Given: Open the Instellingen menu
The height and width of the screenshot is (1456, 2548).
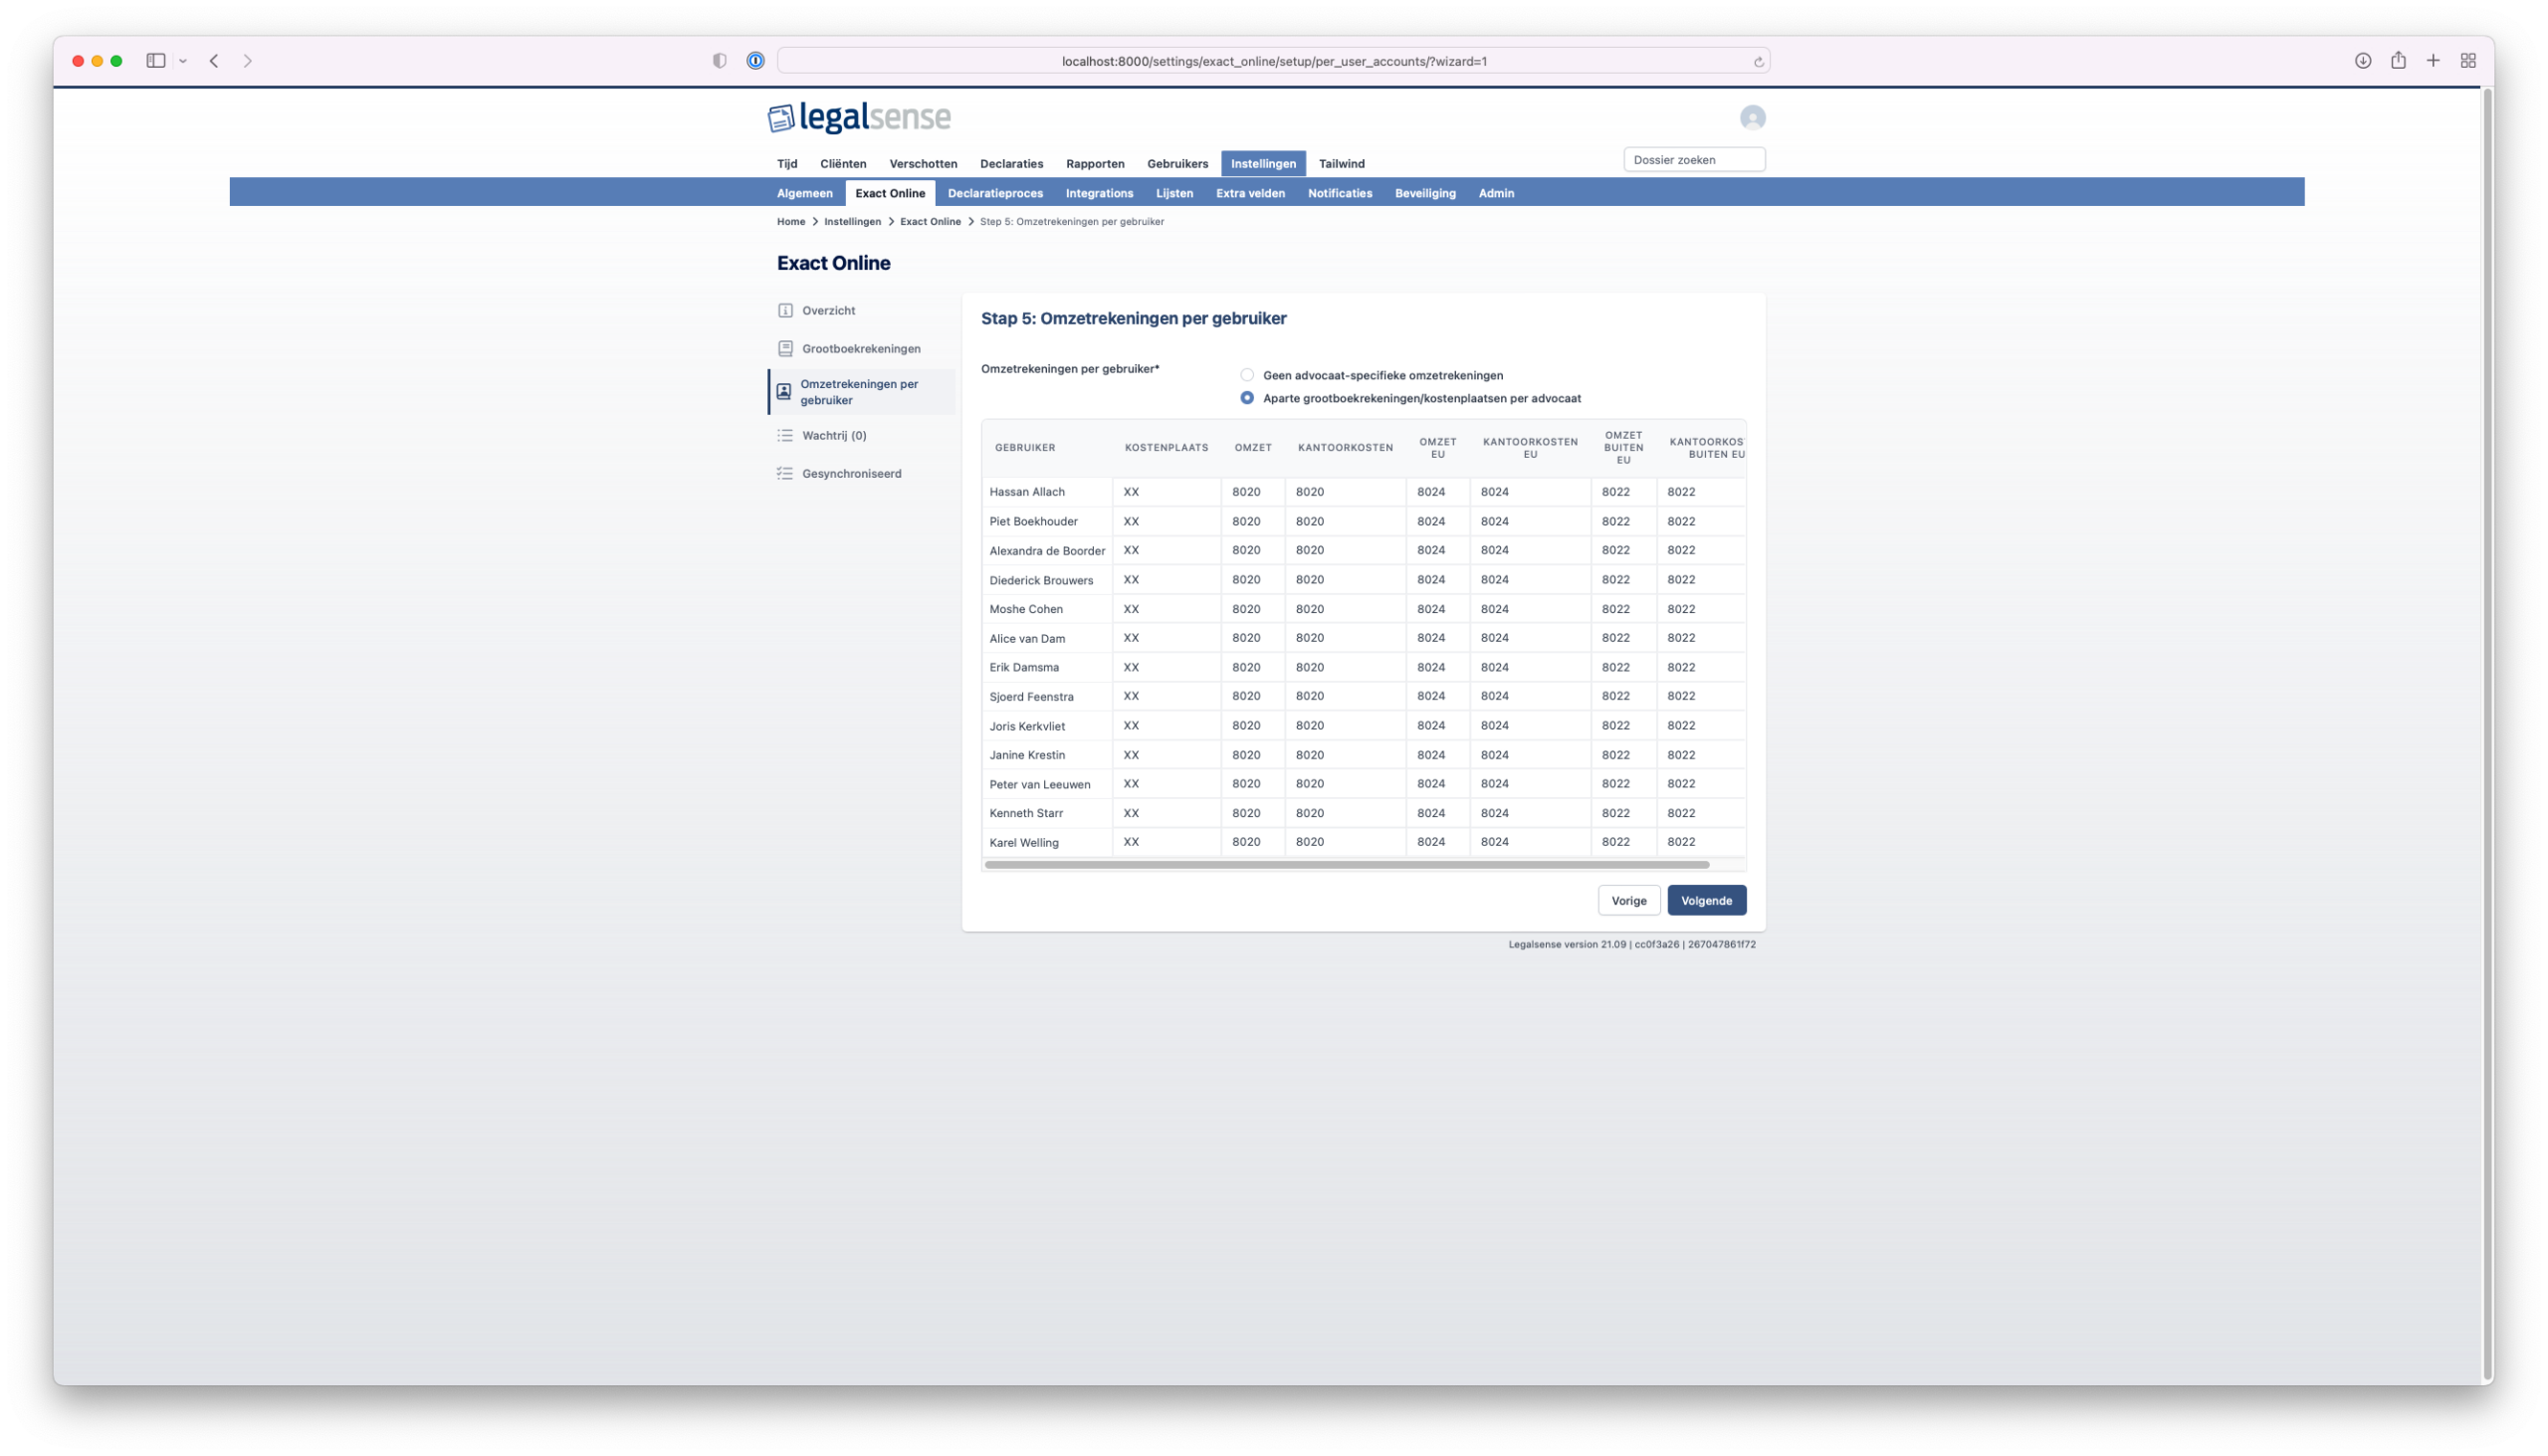Looking at the screenshot, I should coord(1263,163).
